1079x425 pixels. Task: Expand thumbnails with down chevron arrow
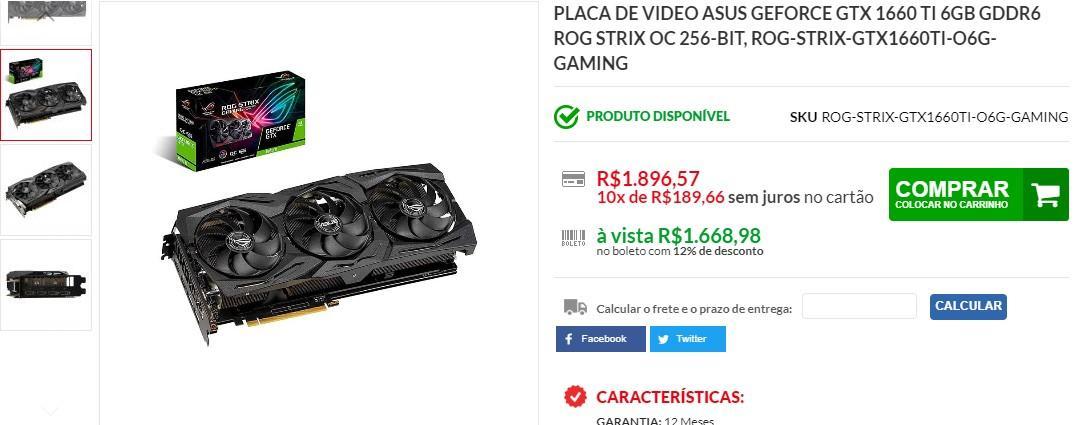point(50,411)
